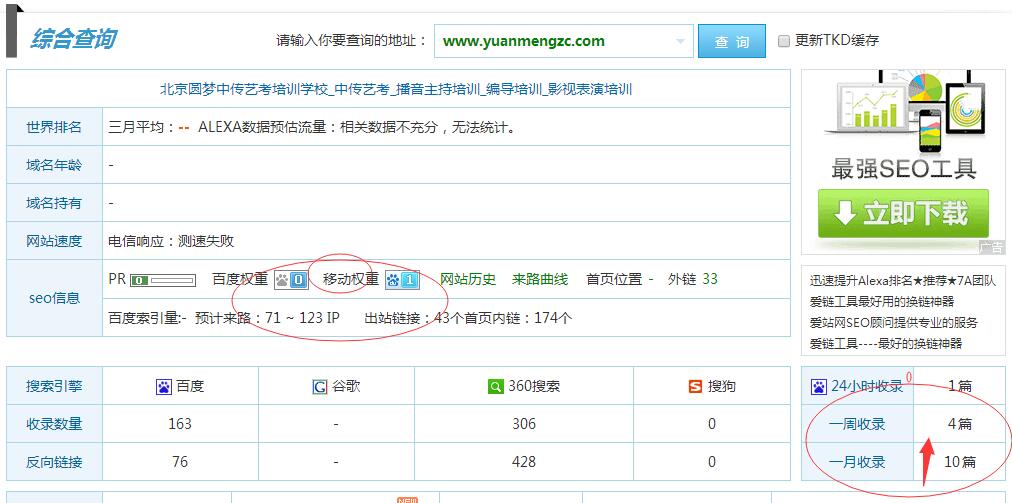Click the 爱站网SEO顾问提供专业的服务 ad link
Viewport: 1012px width, 503px height.
tap(894, 322)
